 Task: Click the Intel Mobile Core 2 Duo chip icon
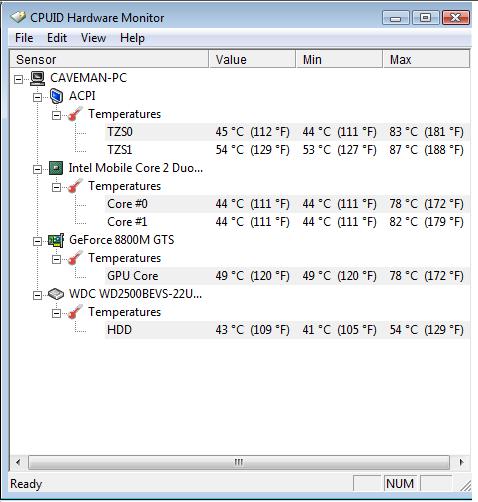[56, 168]
